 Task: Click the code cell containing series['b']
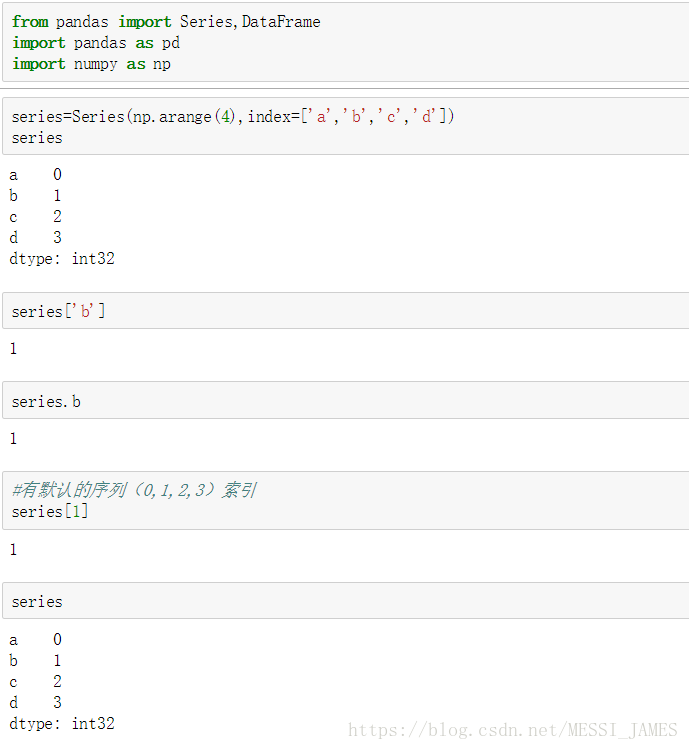pyautogui.click(x=345, y=311)
